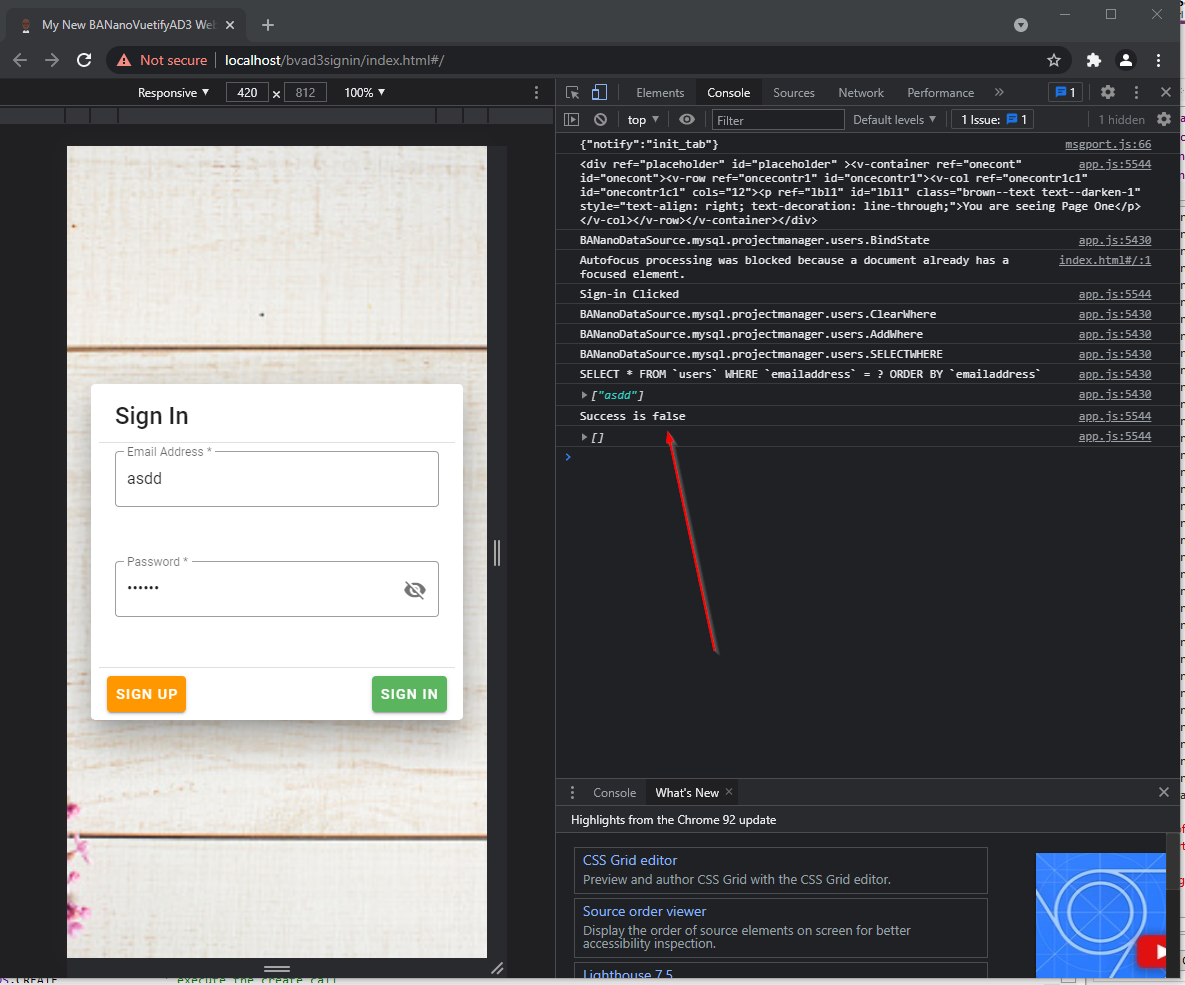The height and width of the screenshot is (985, 1185).
Task: Reload the page
Action: click(x=84, y=60)
